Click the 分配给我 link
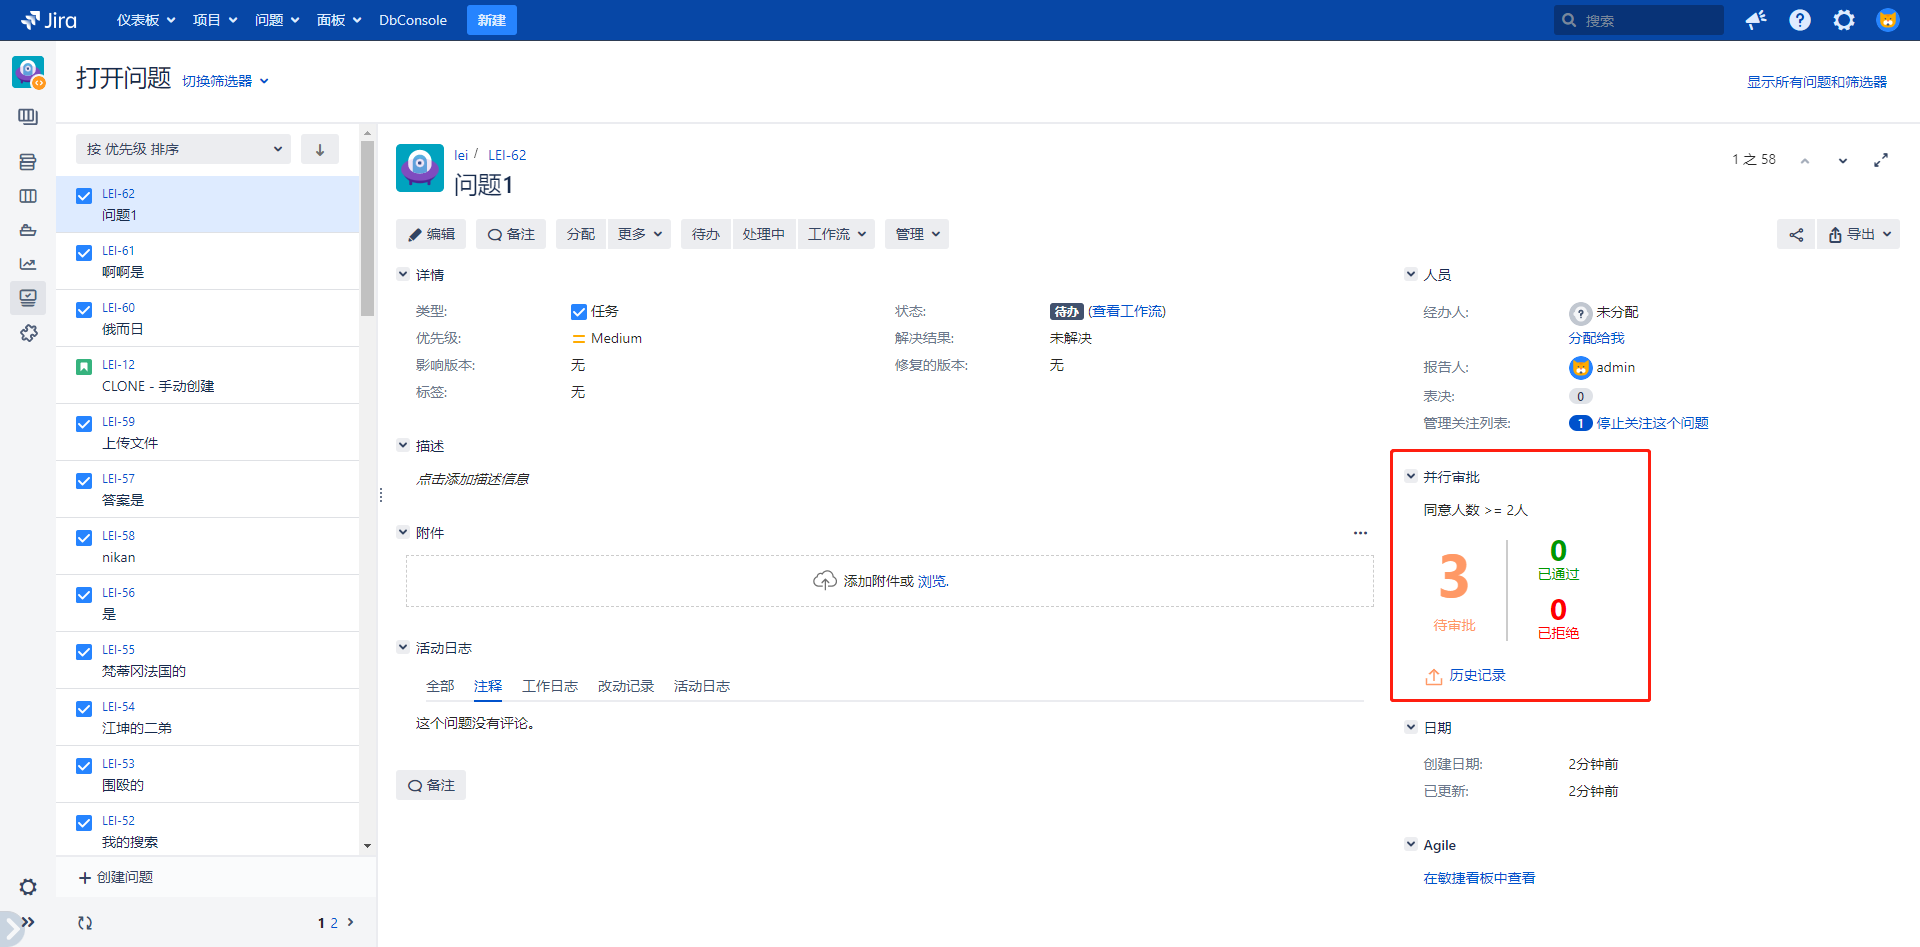This screenshot has width=1920, height=947. point(1596,338)
